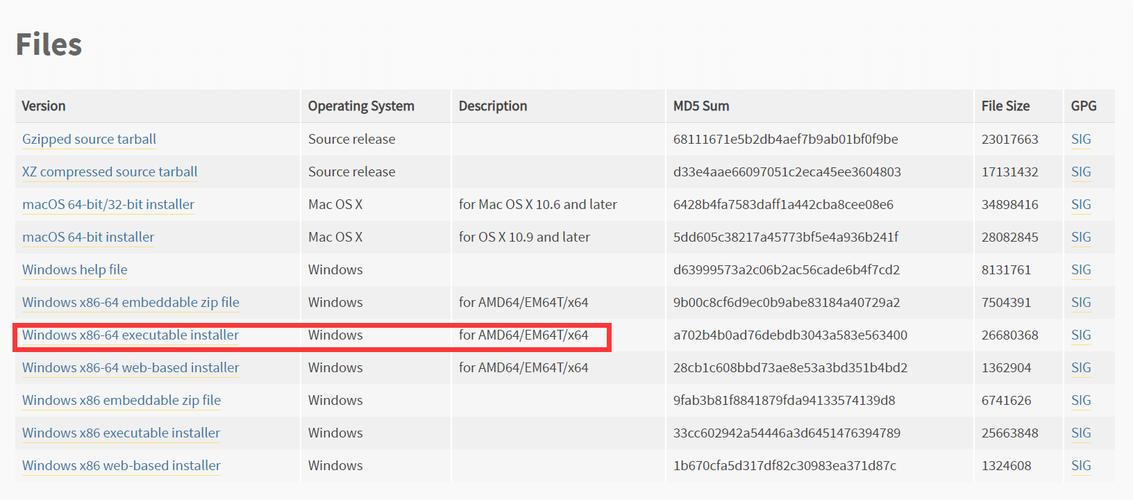
Task: Click Windows x86-64 executable installer link
Action: coord(130,335)
